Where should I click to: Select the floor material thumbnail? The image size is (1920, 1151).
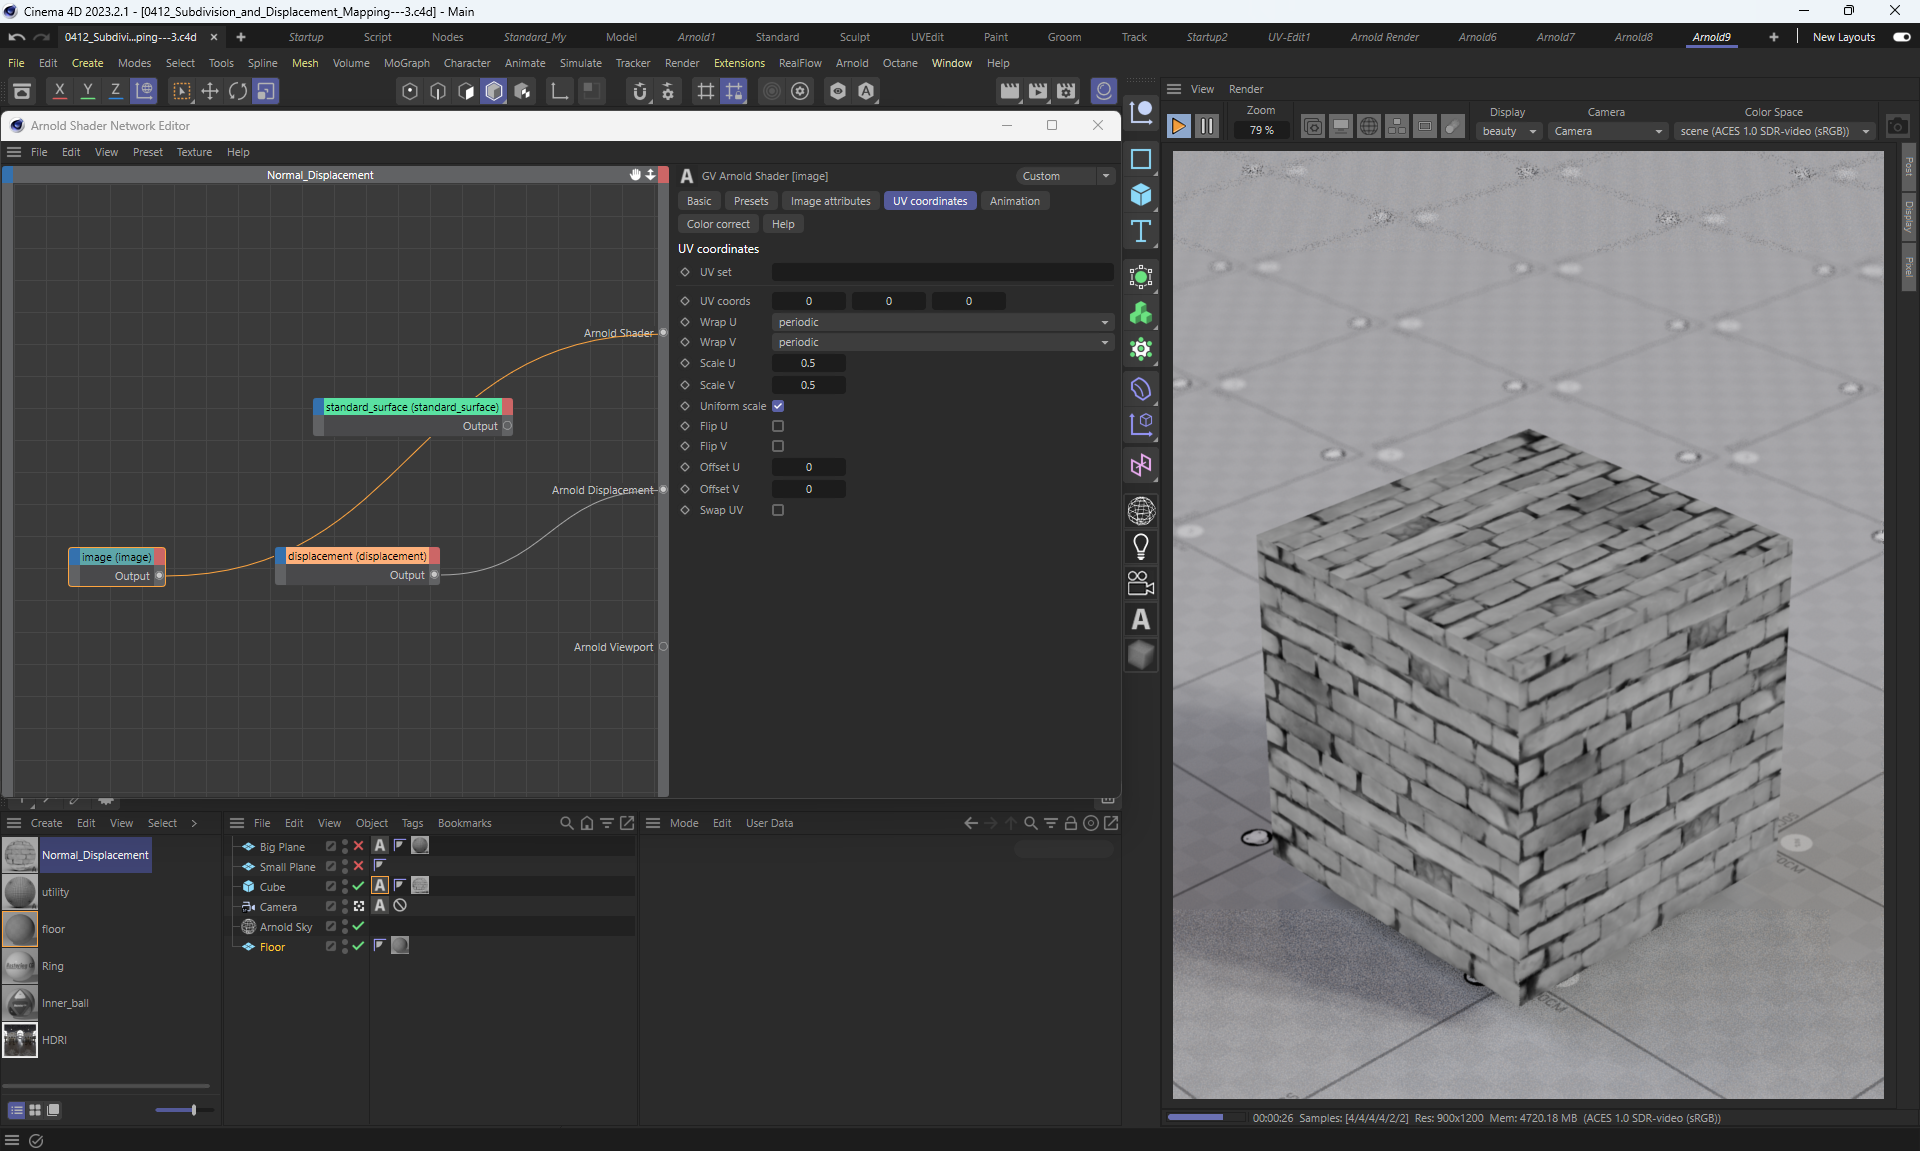[x=20, y=929]
